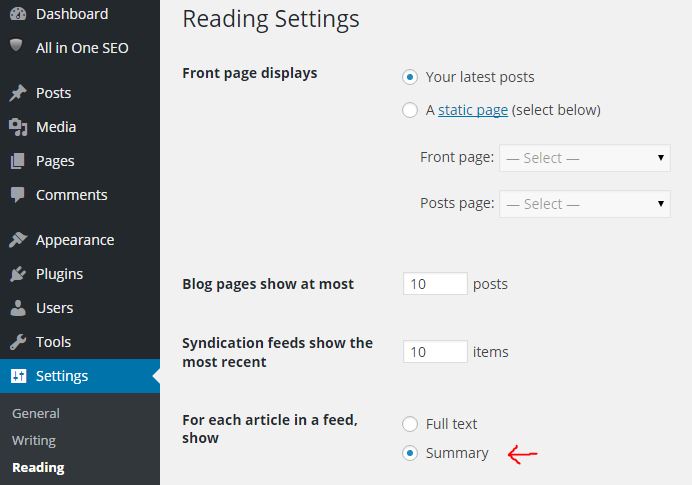Open the Settings menu label

click(x=62, y=376)
